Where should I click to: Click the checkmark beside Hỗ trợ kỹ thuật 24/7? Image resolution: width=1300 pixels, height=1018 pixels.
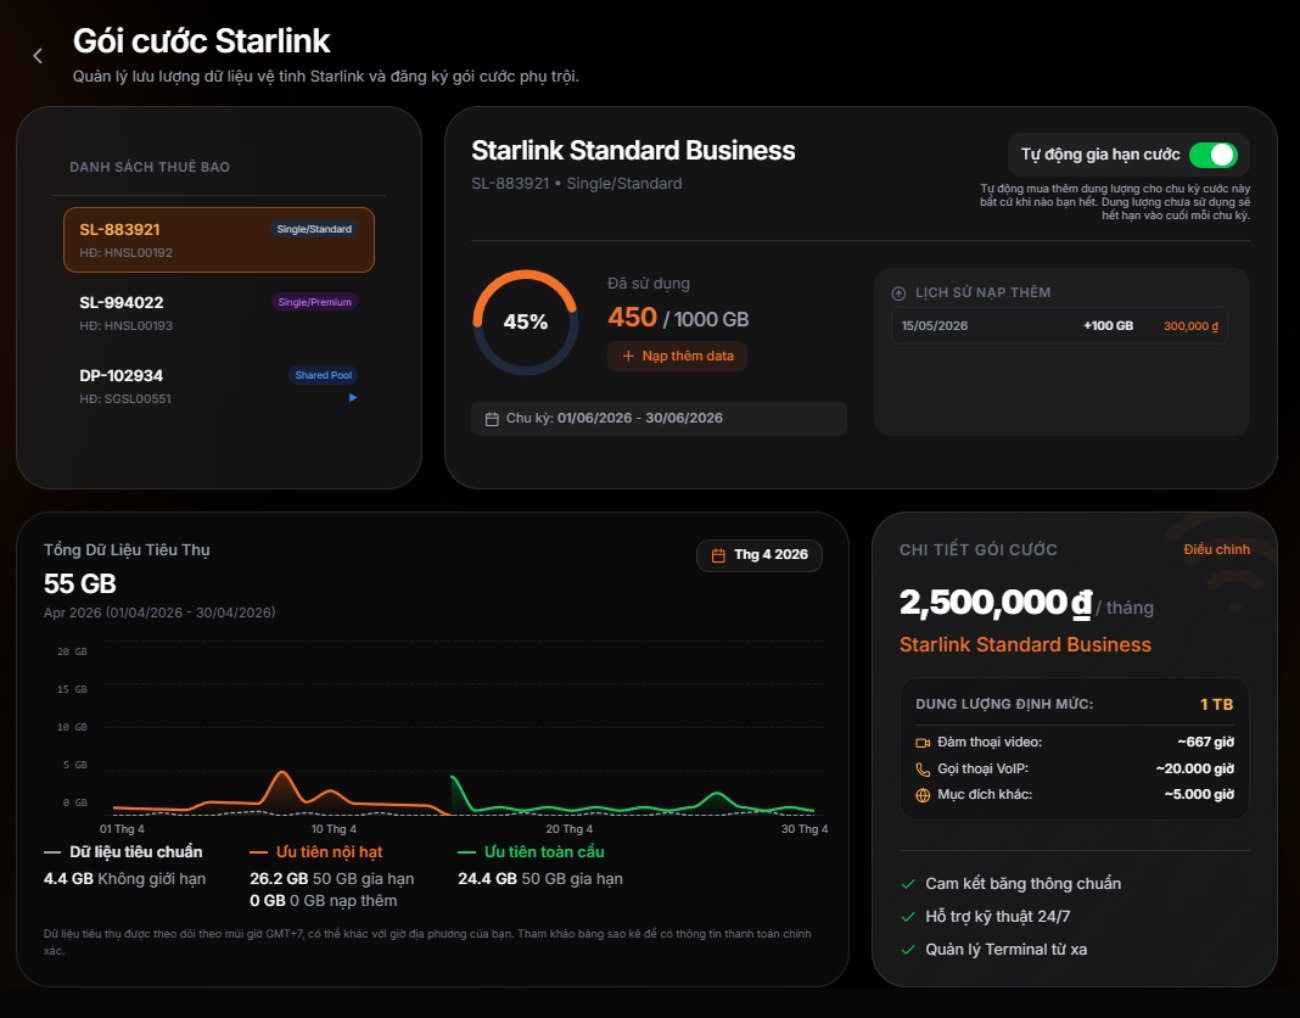click(x=908, y=917)
